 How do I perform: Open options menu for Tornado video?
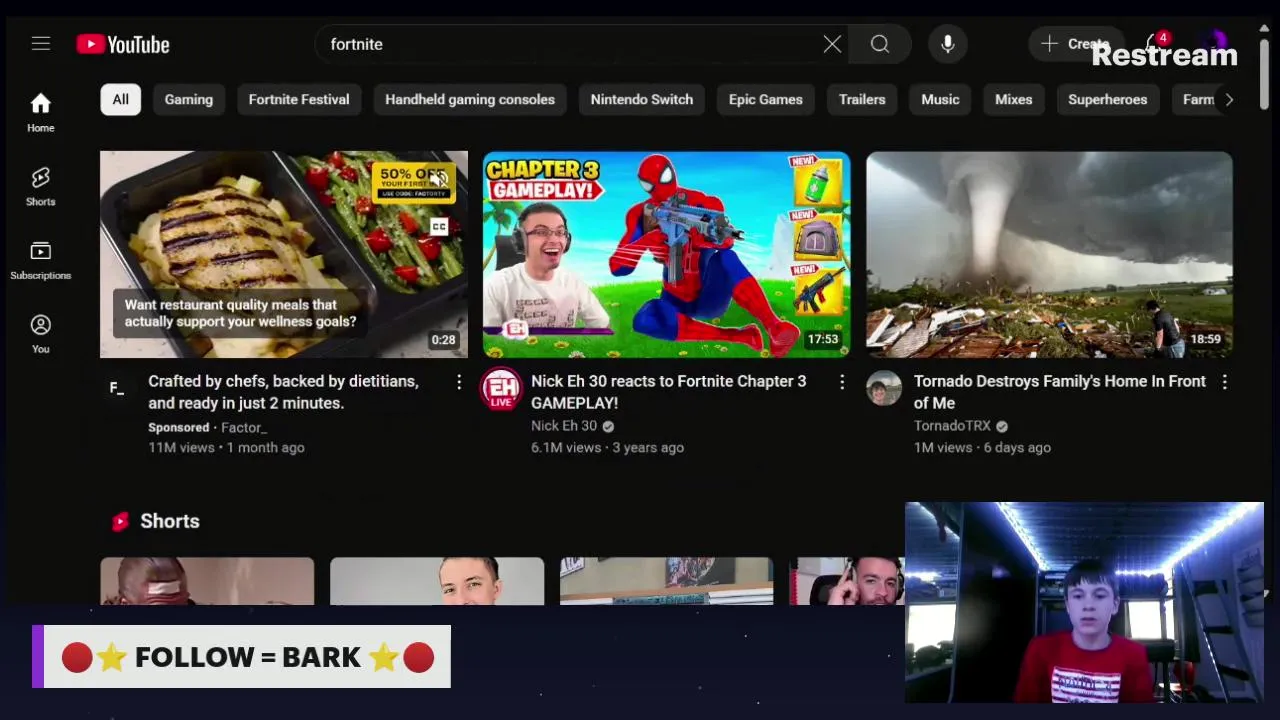tap(1225, 382)
